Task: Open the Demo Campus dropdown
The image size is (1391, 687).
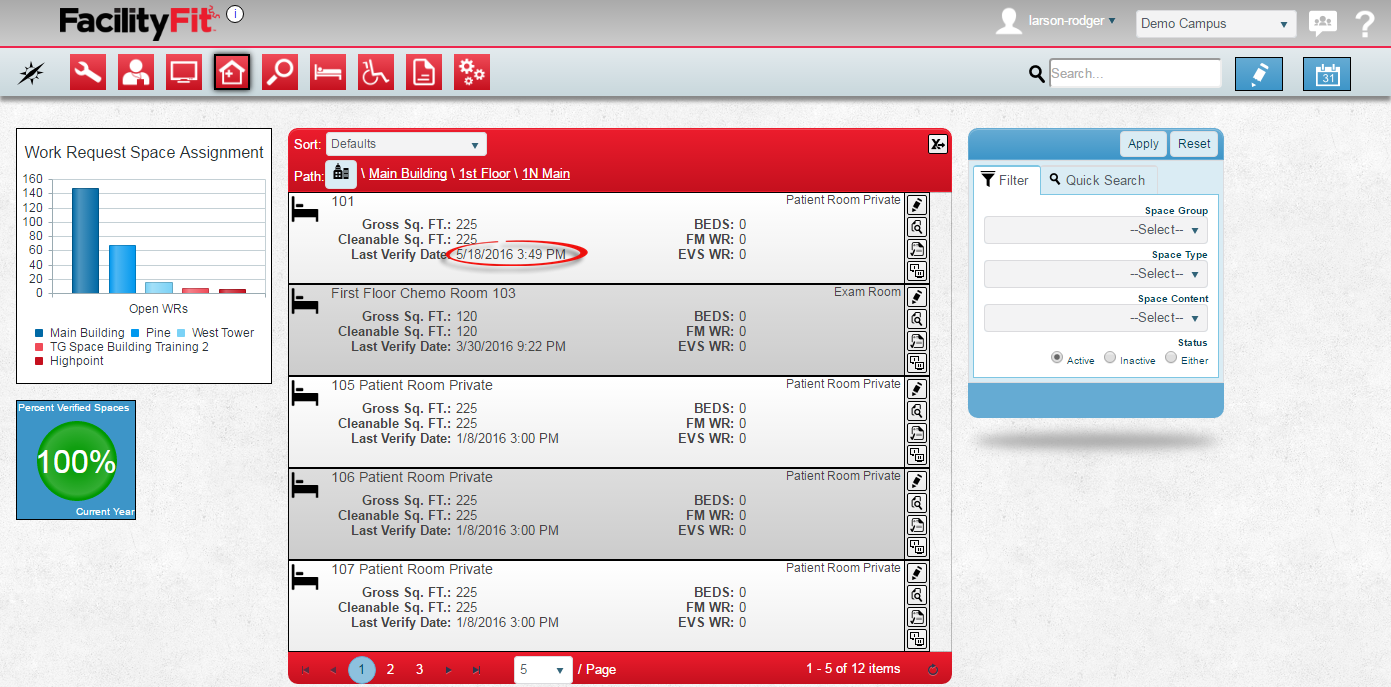Action: (1215, 24)
